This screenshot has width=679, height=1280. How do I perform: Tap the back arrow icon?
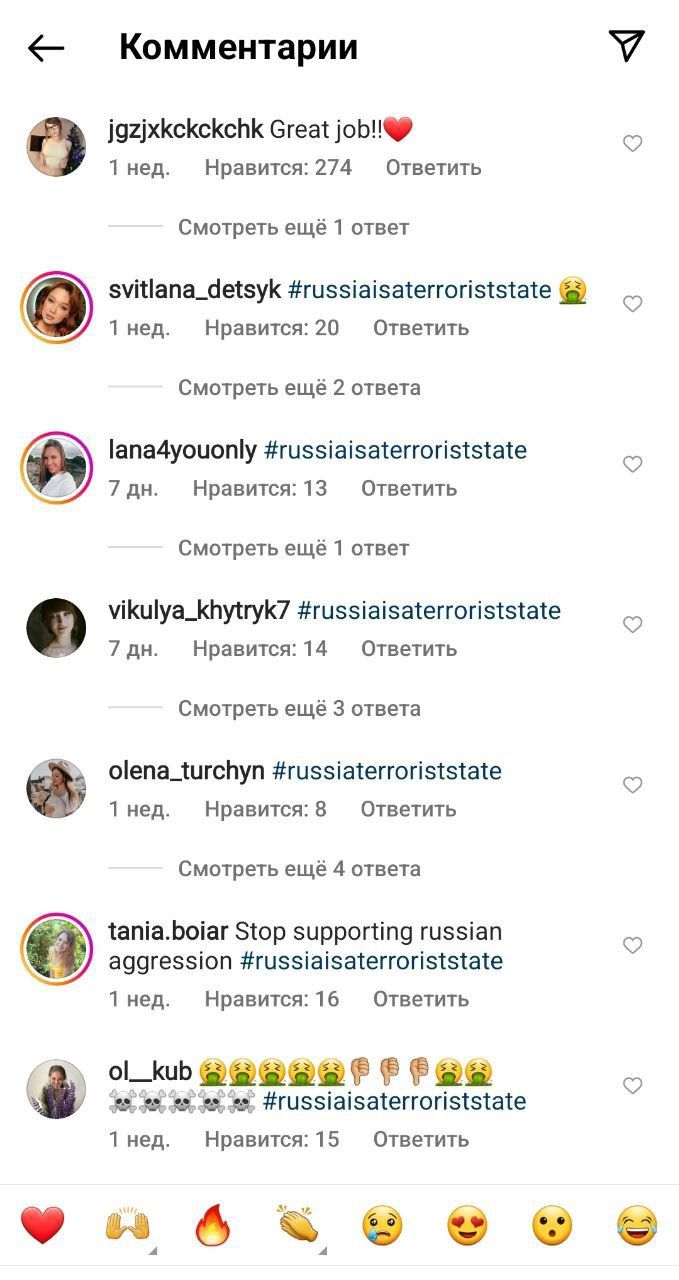(x=46, y=47)
